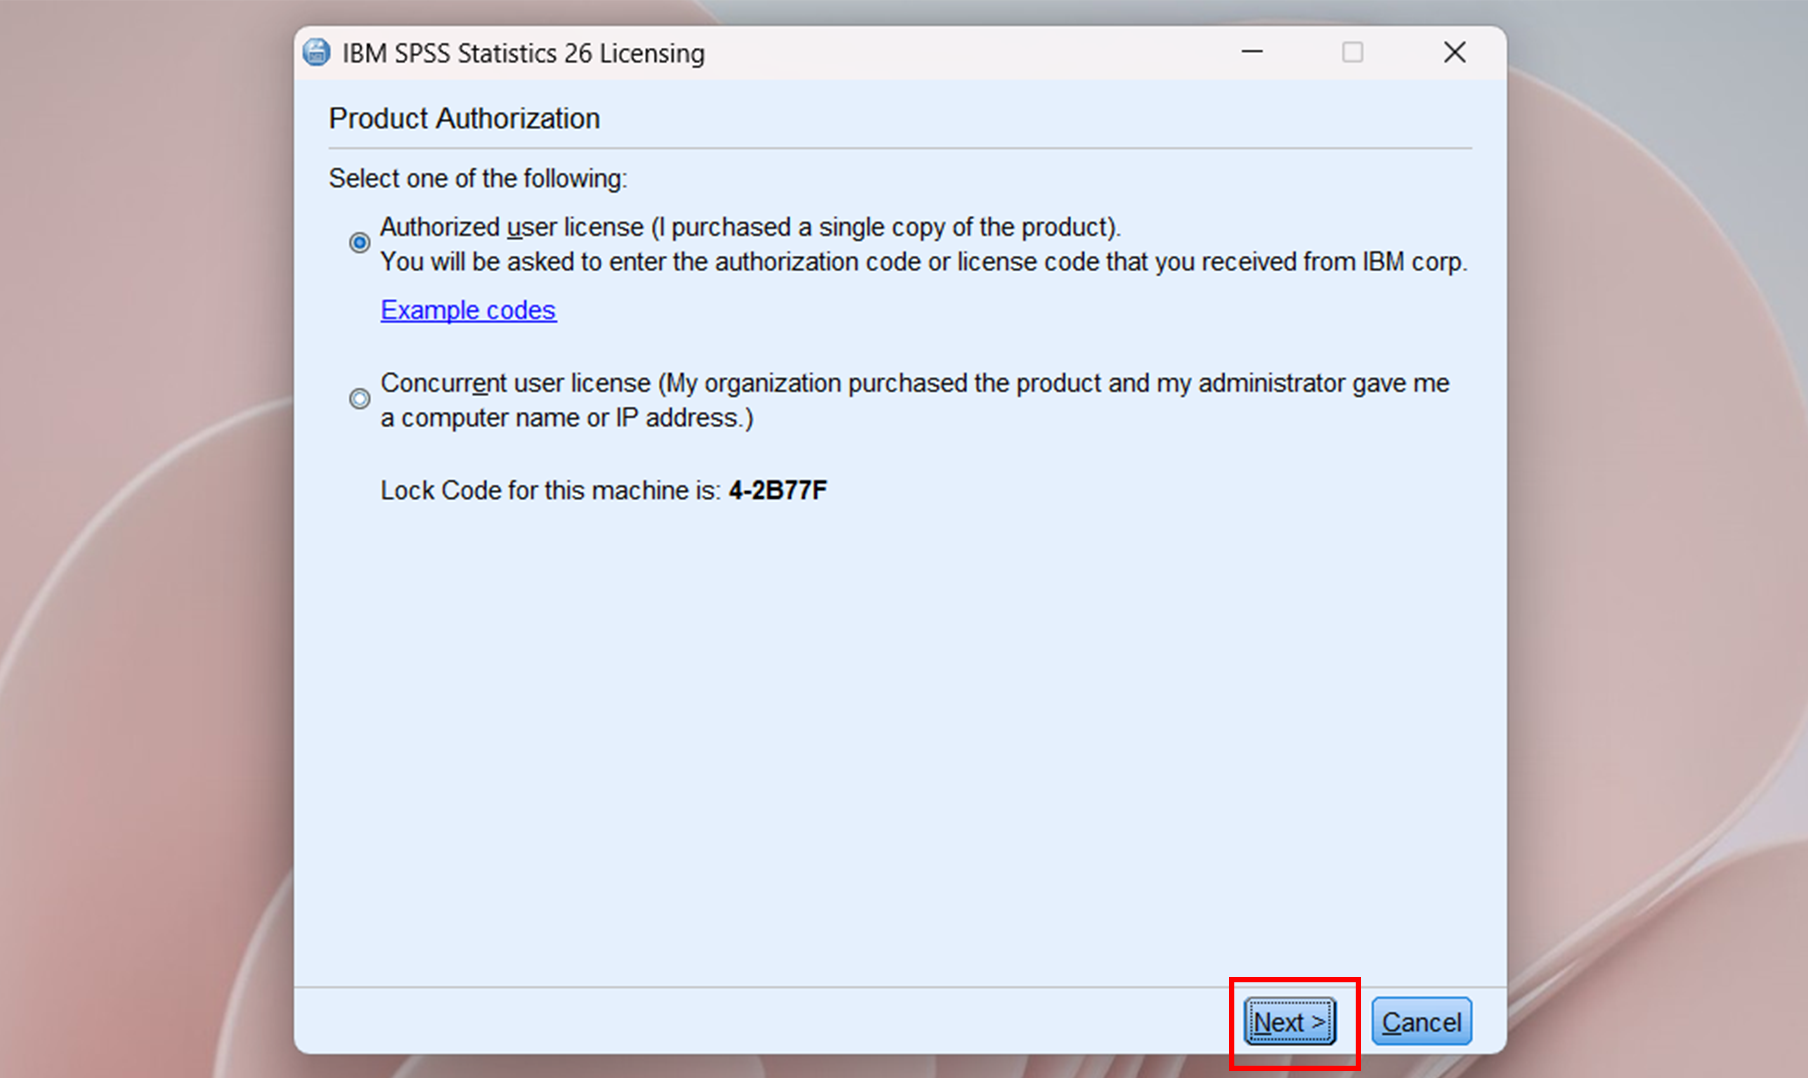Click the disabled maximize button
Viewport: 1808px width, 1078px height.
[x=1352, y=52]
